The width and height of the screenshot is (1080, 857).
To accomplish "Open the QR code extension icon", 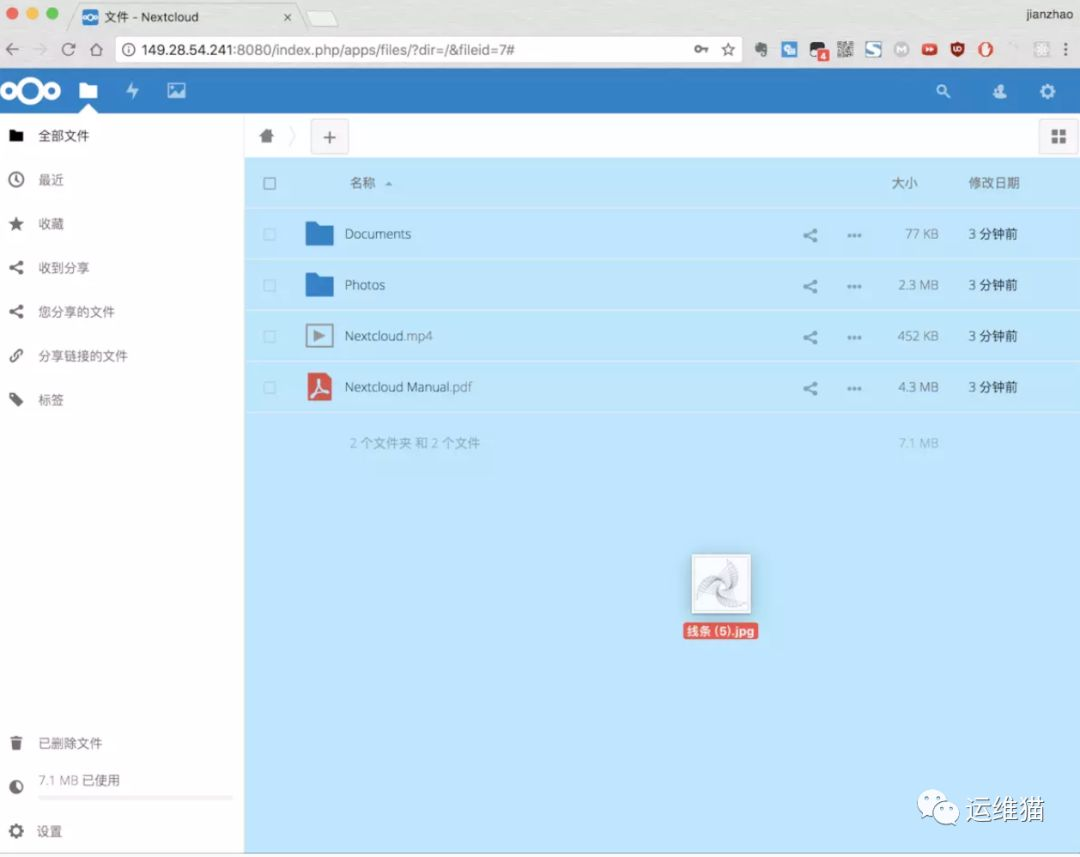I will point(845,50).
